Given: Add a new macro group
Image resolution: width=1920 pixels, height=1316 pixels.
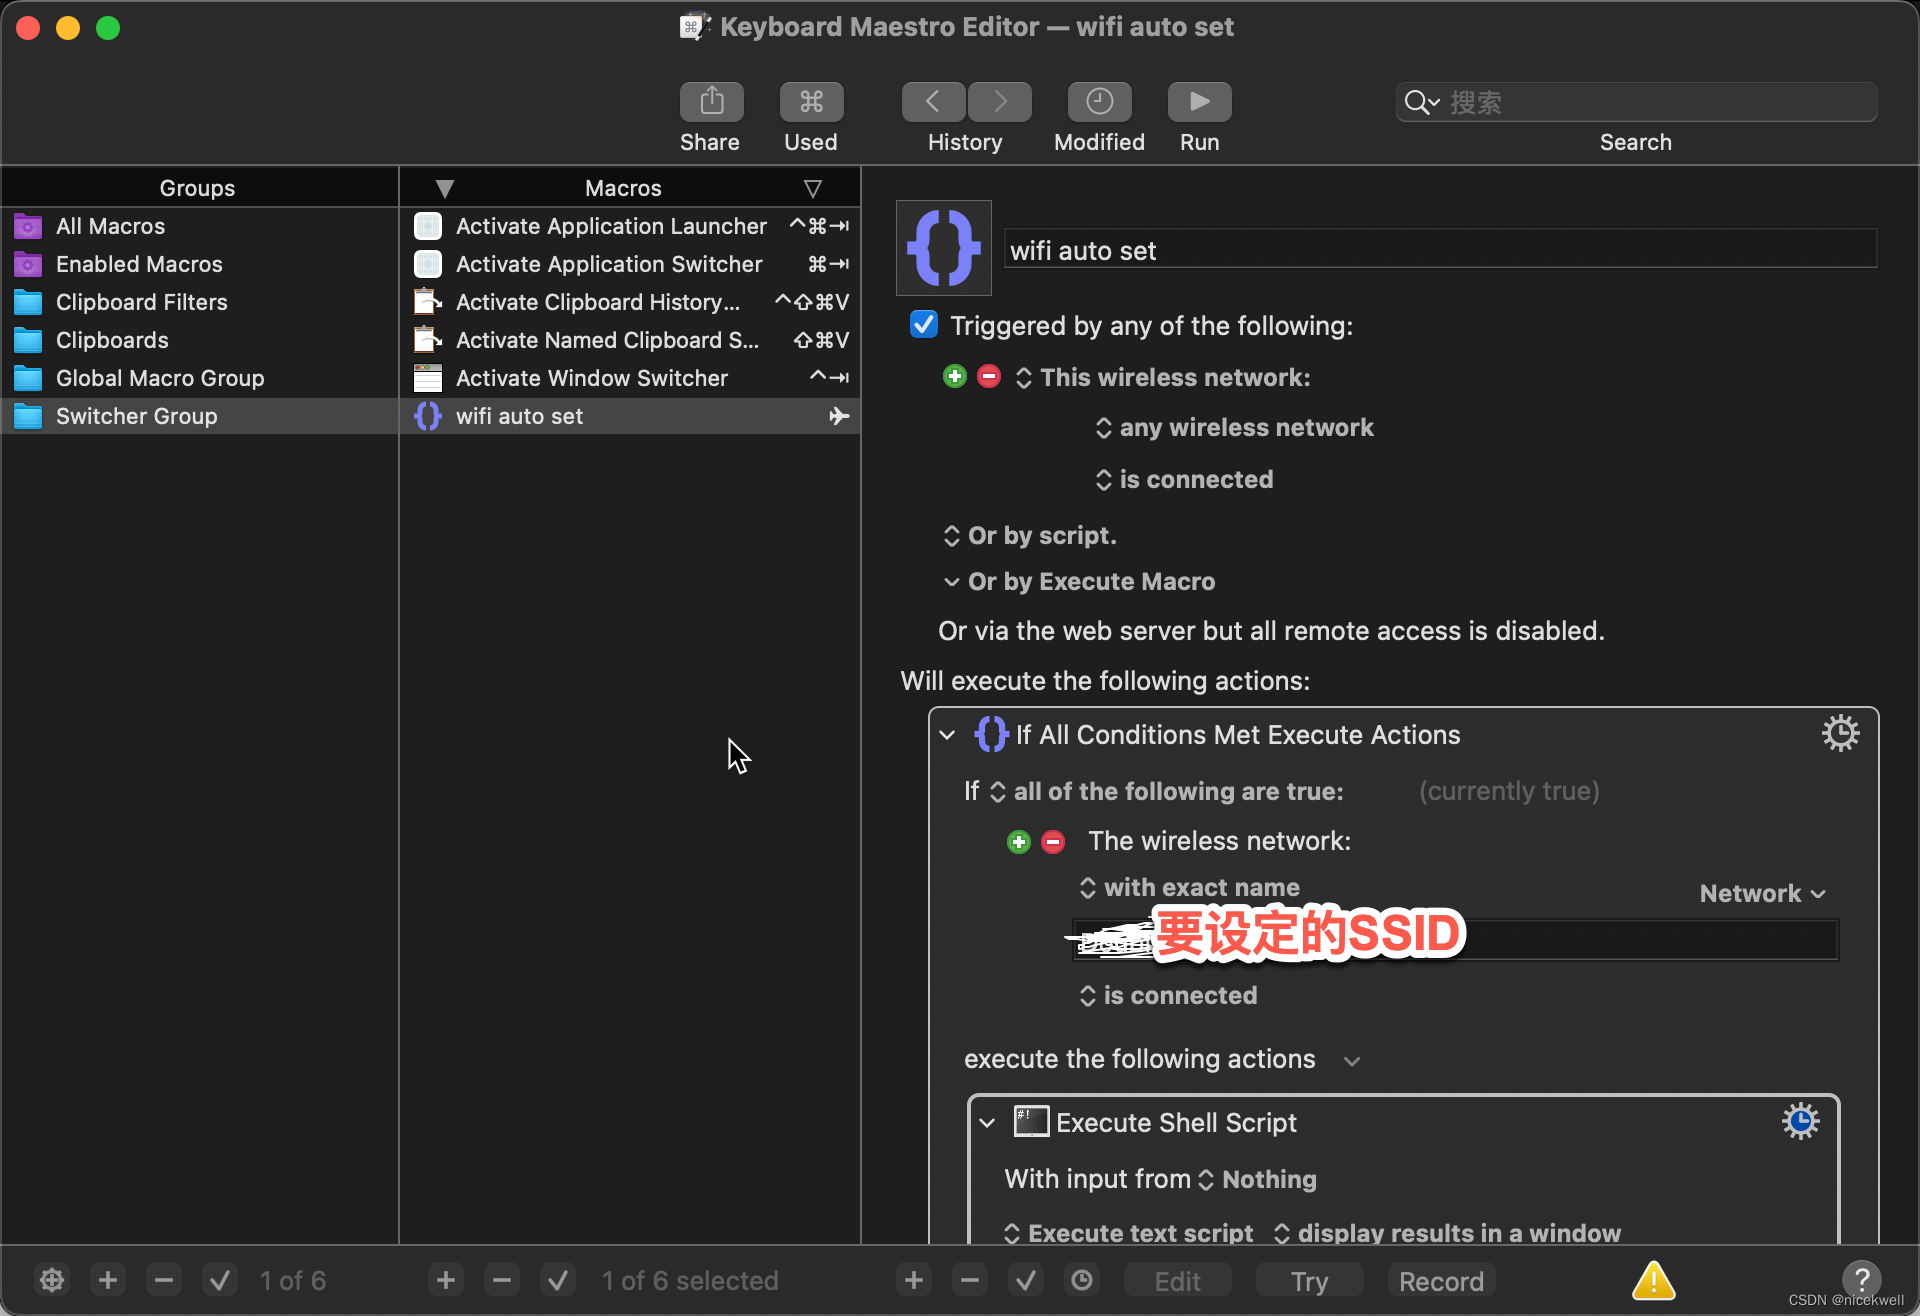Looking at the screenshot, I should click(108, 1280).
